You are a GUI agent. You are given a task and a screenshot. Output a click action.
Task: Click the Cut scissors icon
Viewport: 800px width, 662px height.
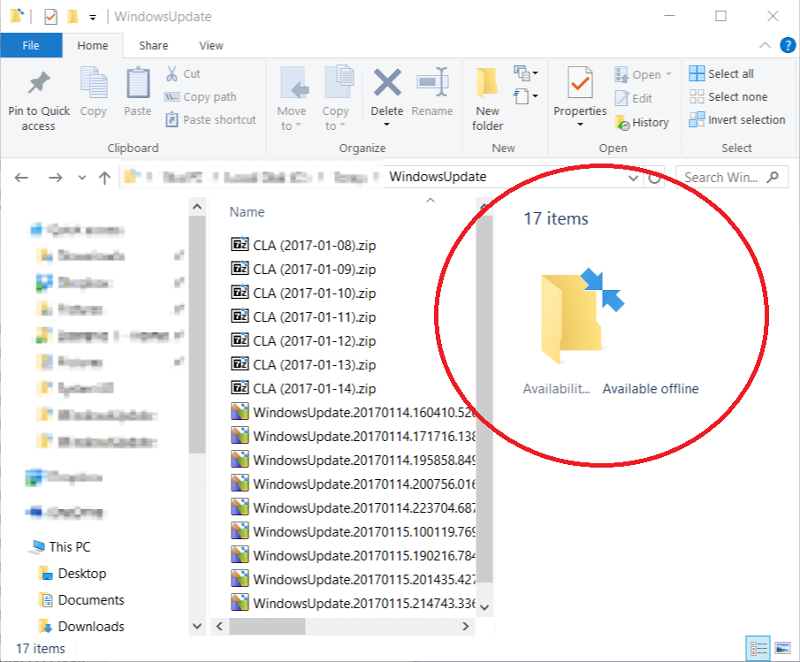(172, 73)
